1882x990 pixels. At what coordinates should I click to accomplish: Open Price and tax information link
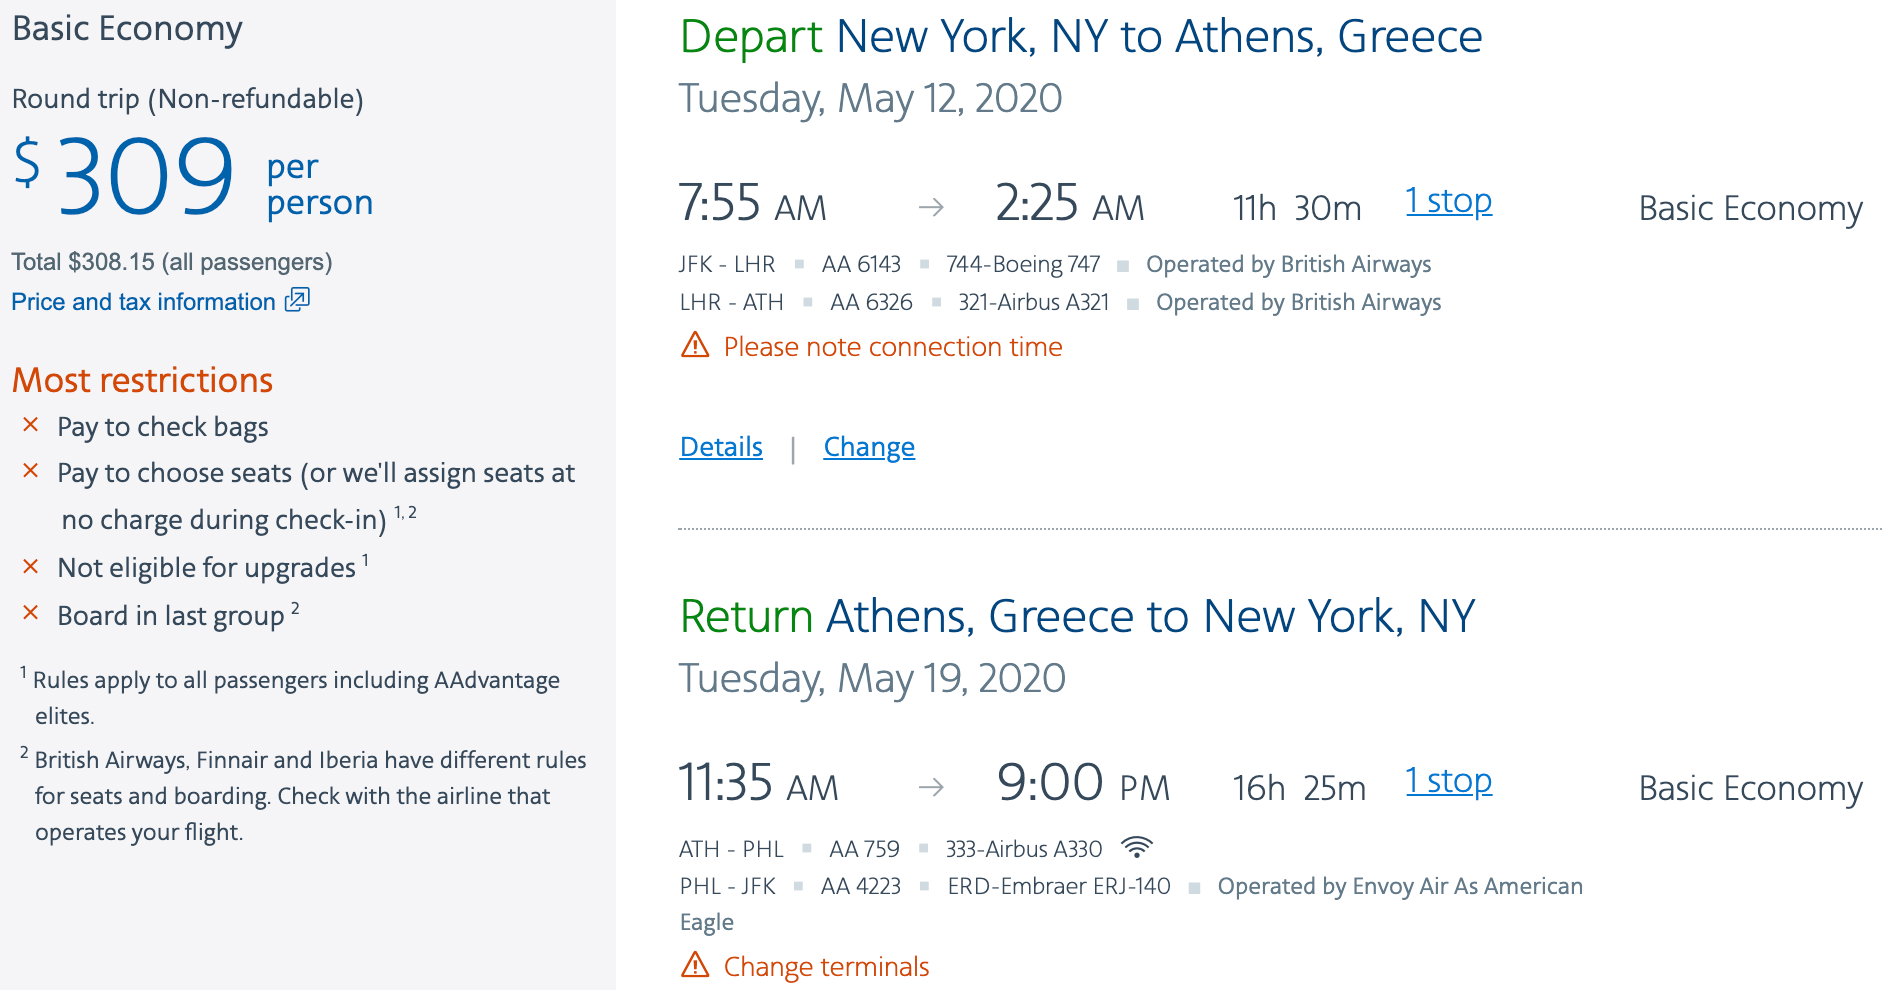point(143,302)
